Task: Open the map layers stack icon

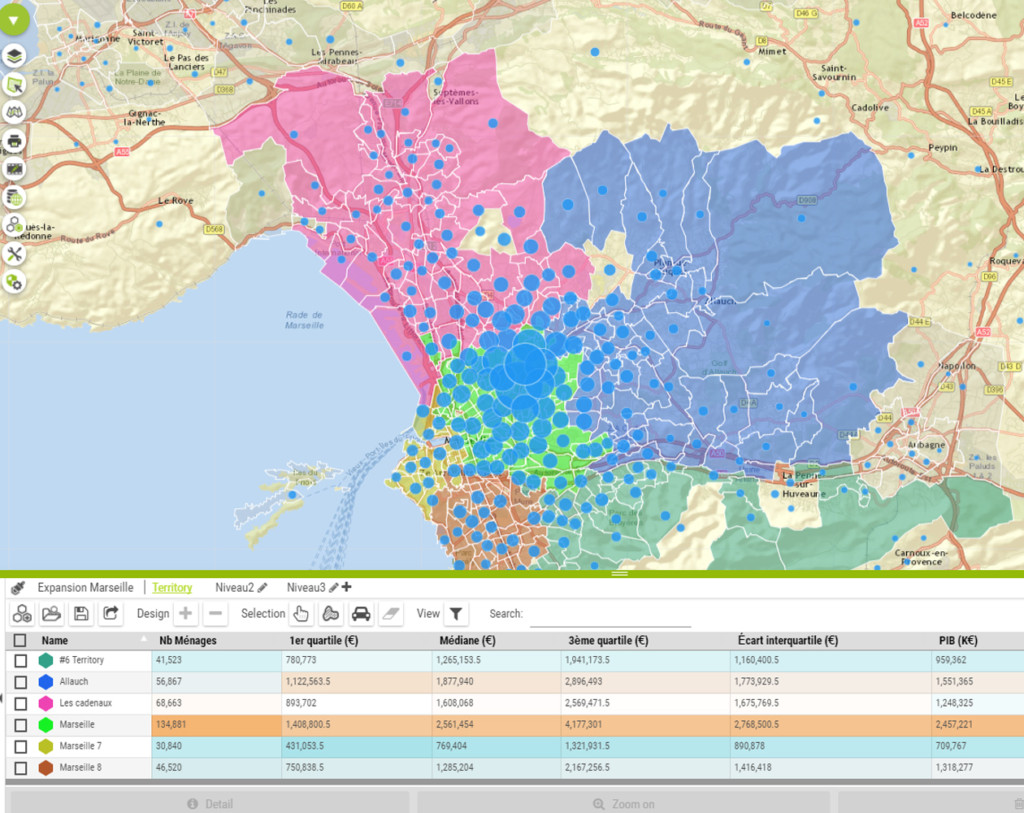Action: (14, 57)
